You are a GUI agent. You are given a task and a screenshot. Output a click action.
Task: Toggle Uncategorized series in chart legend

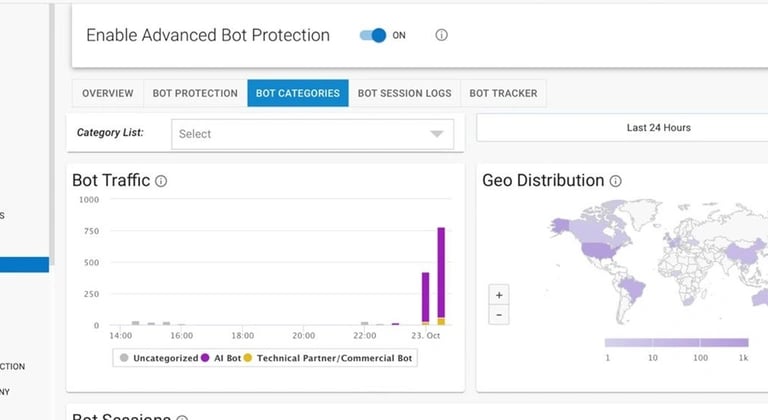coord(159,357)
